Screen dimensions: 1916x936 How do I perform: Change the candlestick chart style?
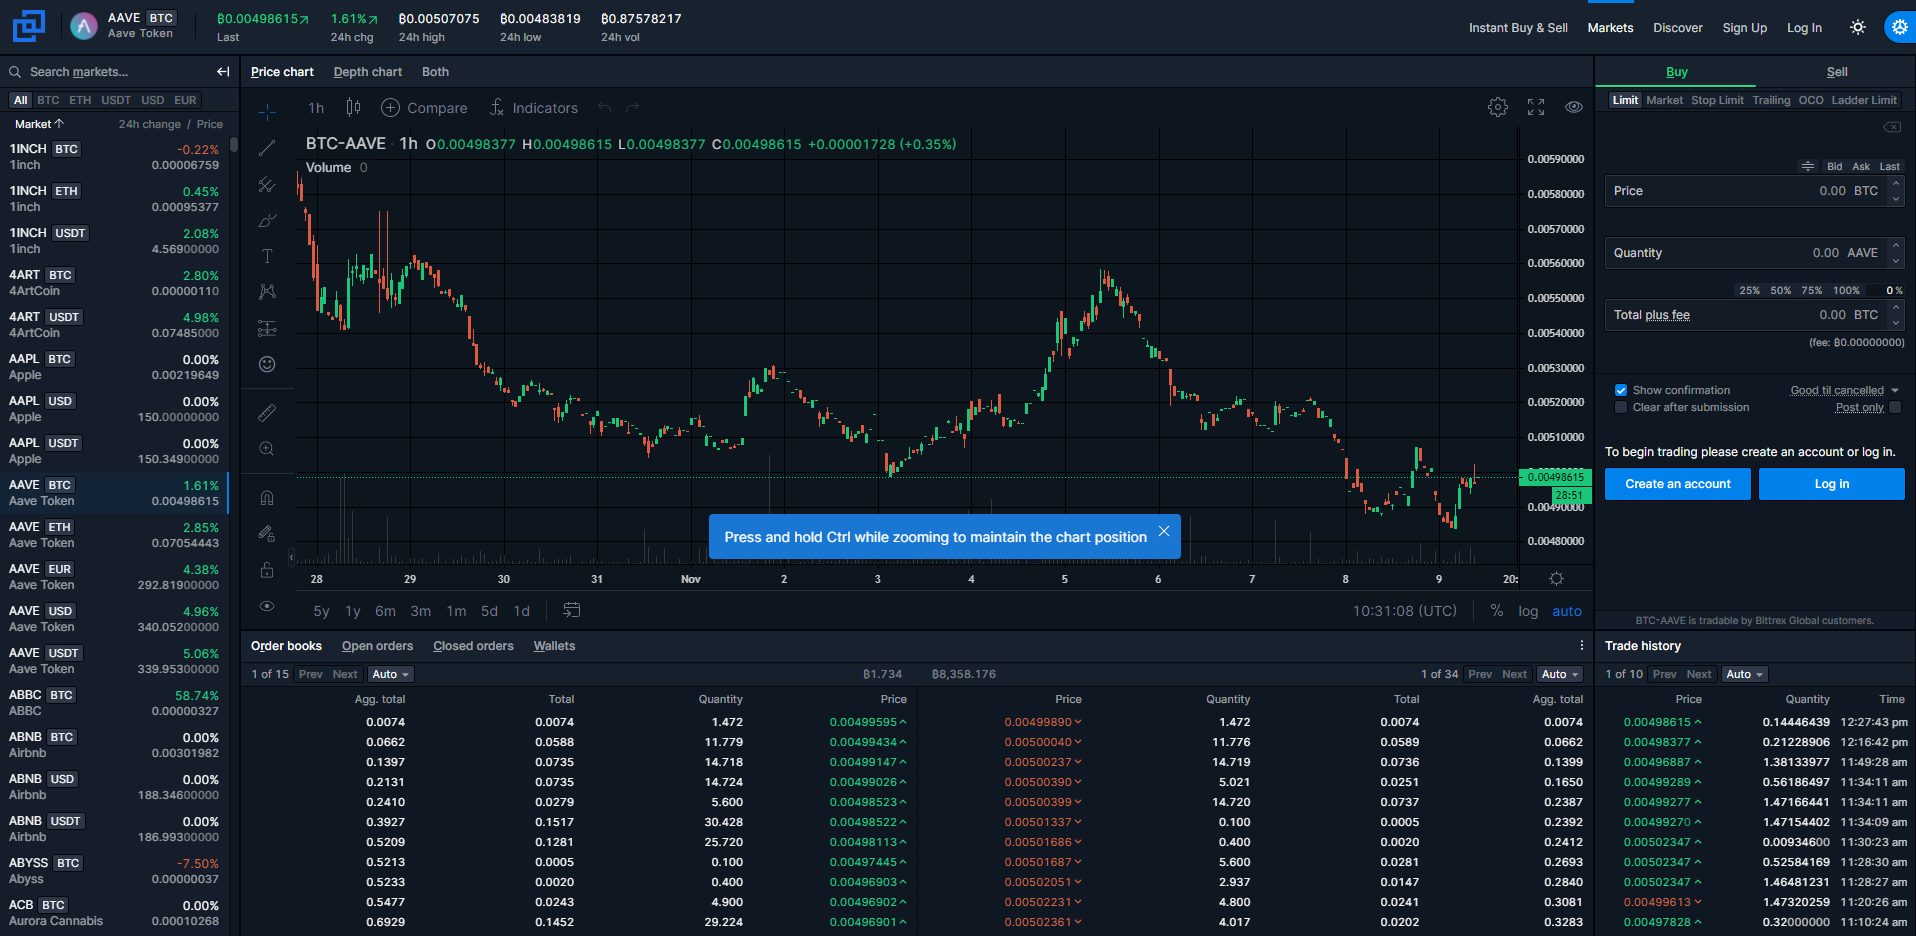(353, 107)
